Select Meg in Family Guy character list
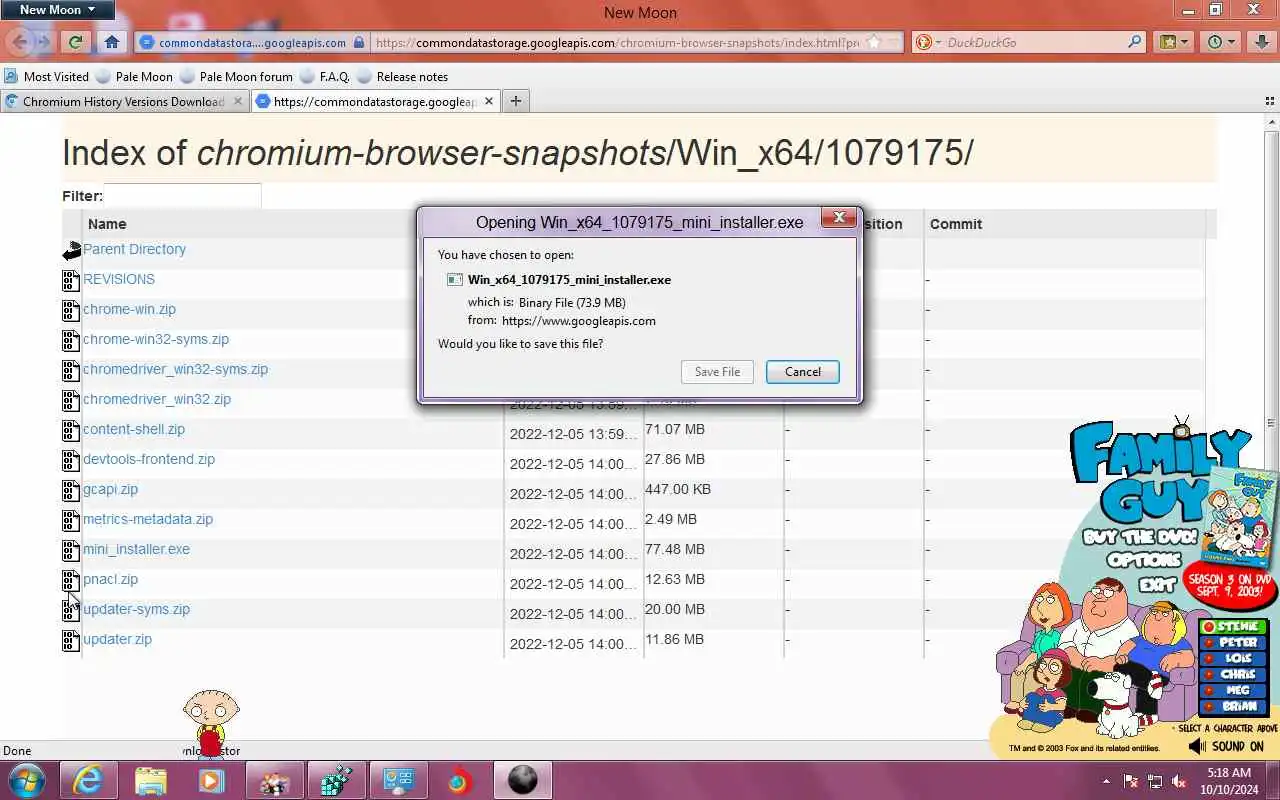The image size is (1280, 800). coord(1233,691)
